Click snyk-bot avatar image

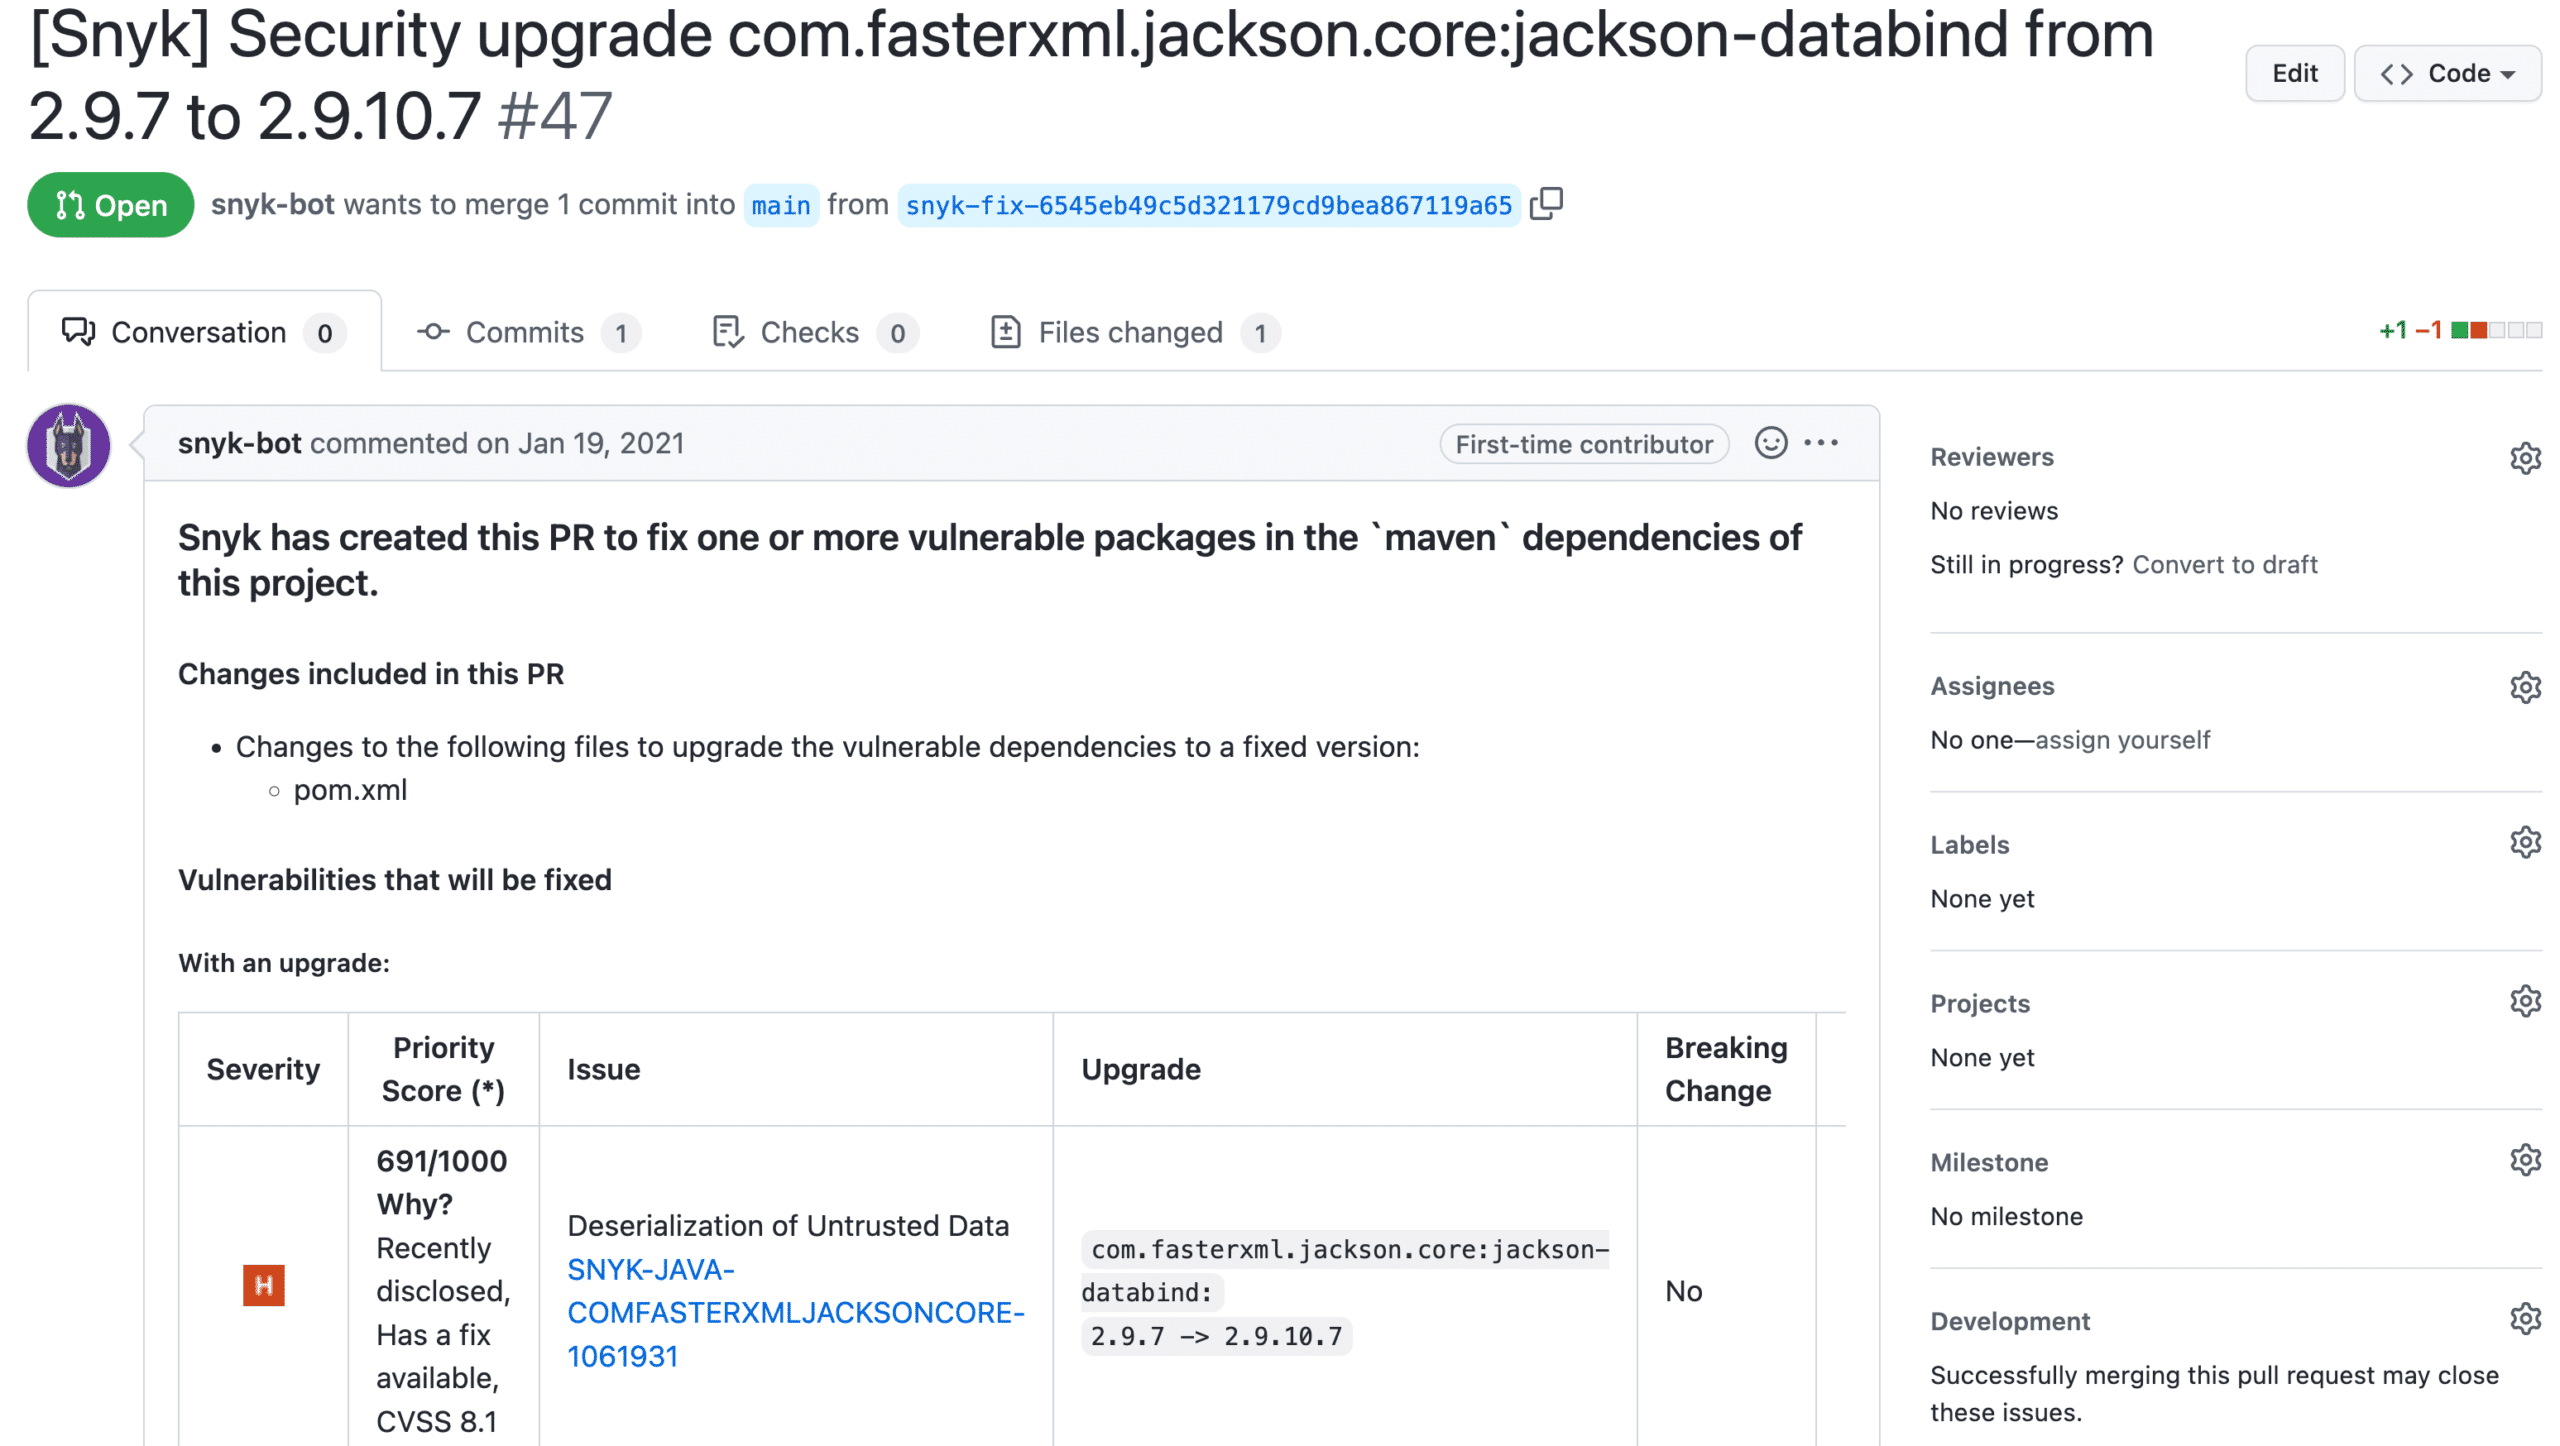[x=68, y=446]
